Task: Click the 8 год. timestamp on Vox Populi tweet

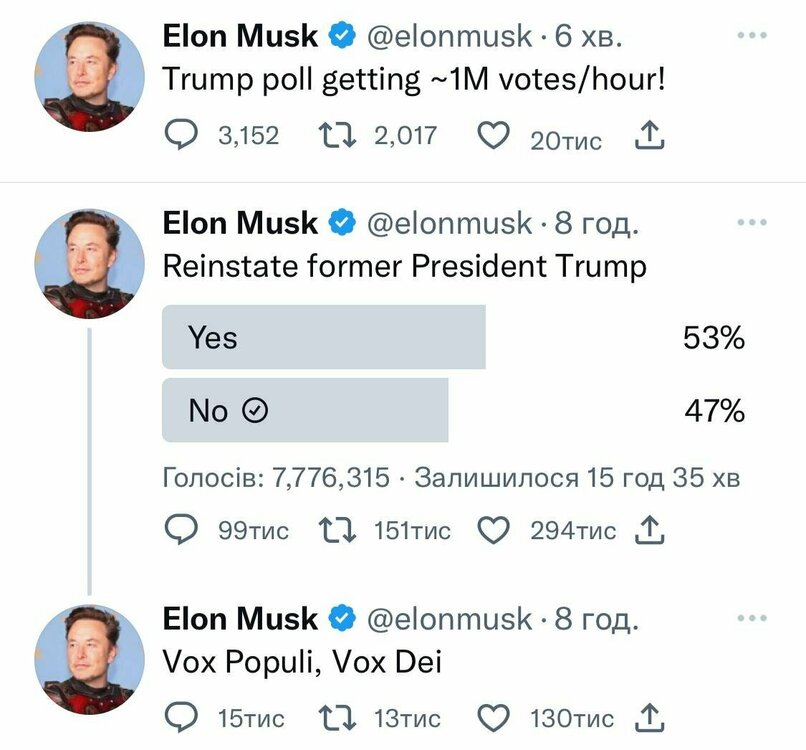Action: click(x=596, y=620)
